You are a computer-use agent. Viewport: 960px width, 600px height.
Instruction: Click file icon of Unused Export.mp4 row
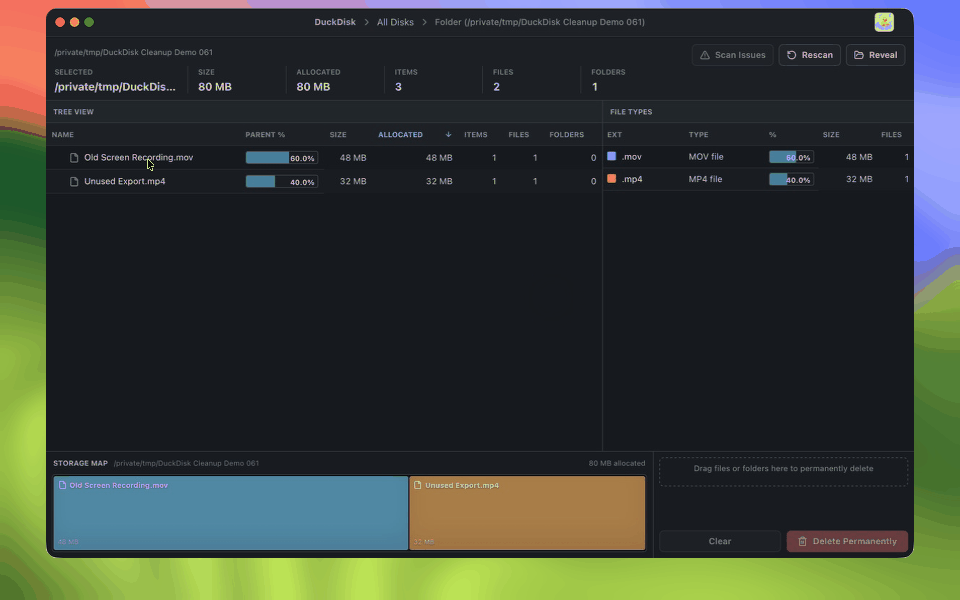74,182
